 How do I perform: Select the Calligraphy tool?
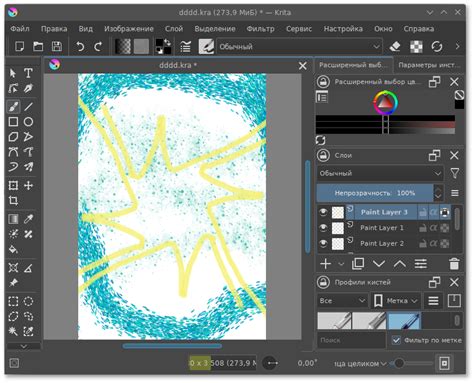pyautogui.click(x=28, y=88)
